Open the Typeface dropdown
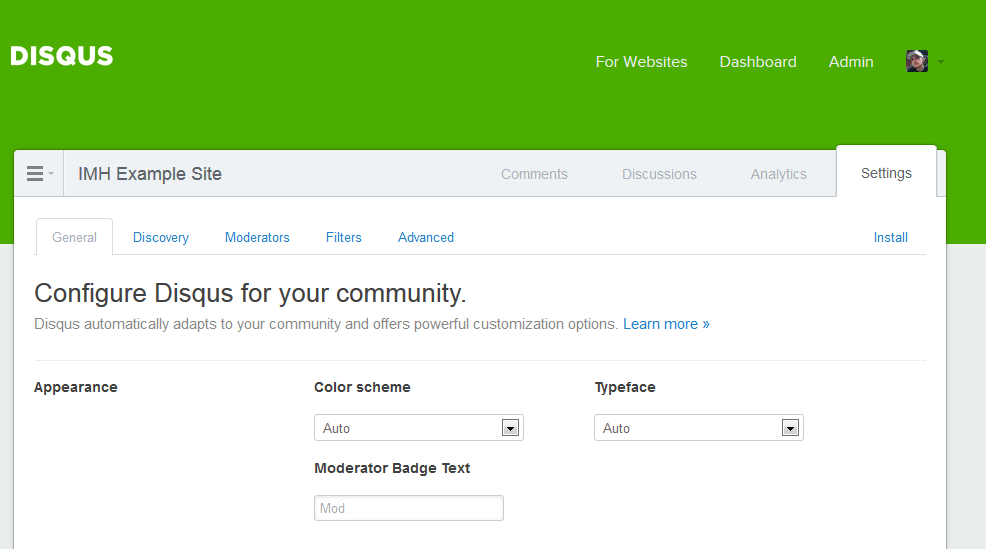Viewport: 986px width, 549px height. pos(698,428)
